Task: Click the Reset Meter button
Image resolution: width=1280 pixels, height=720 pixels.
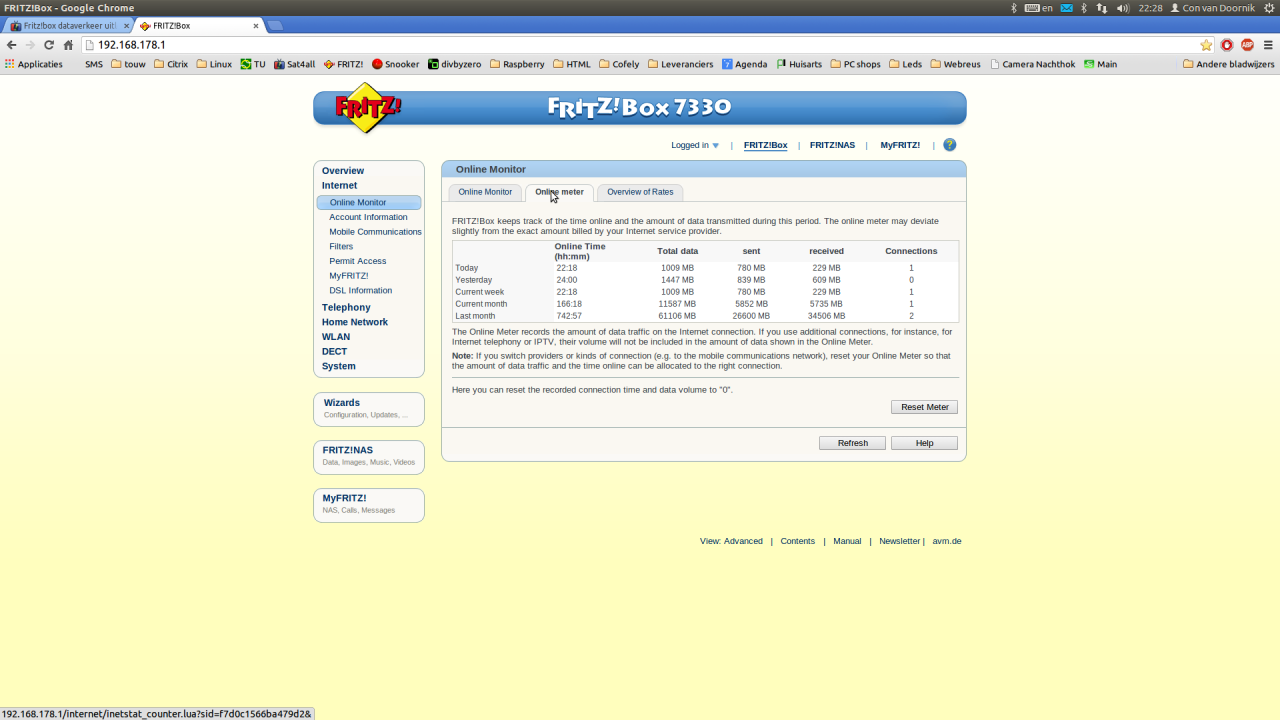Action: point(925,407)
